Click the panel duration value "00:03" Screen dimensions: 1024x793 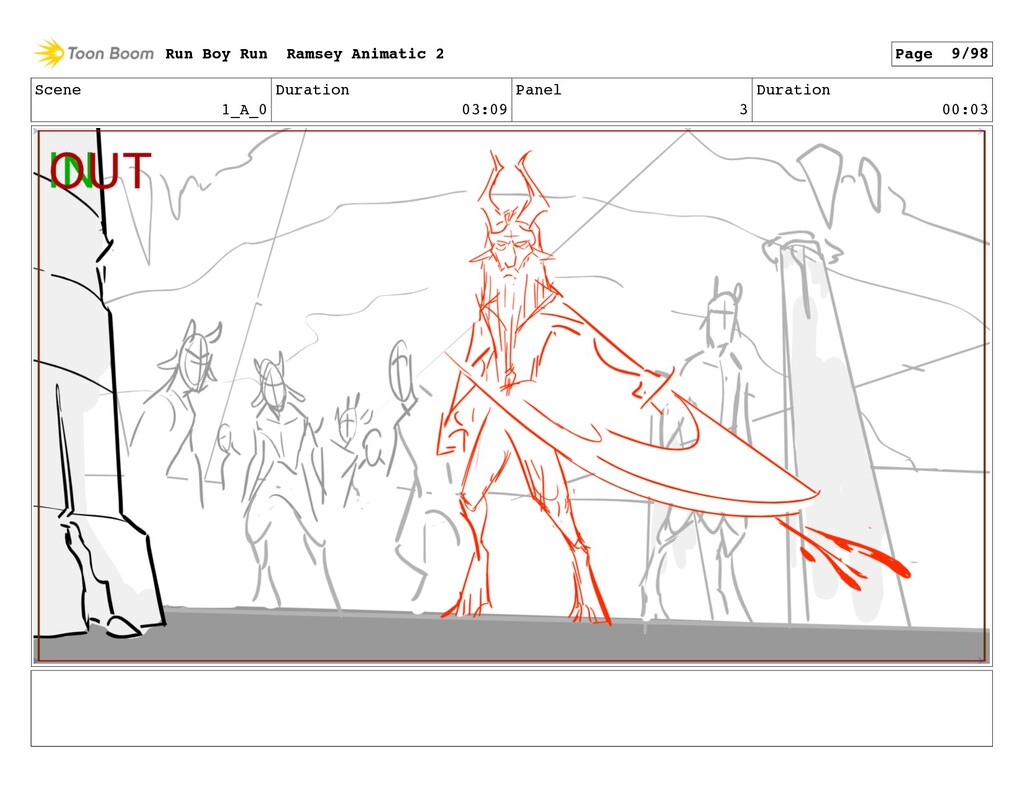965,110
